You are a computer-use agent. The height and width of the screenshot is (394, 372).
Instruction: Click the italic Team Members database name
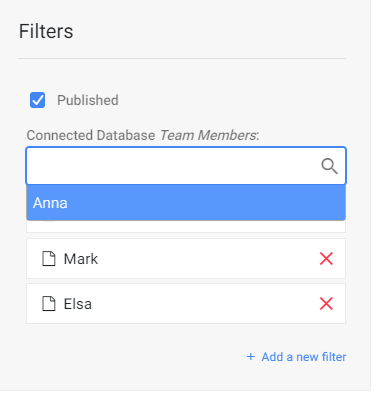[x=208, y=135]
